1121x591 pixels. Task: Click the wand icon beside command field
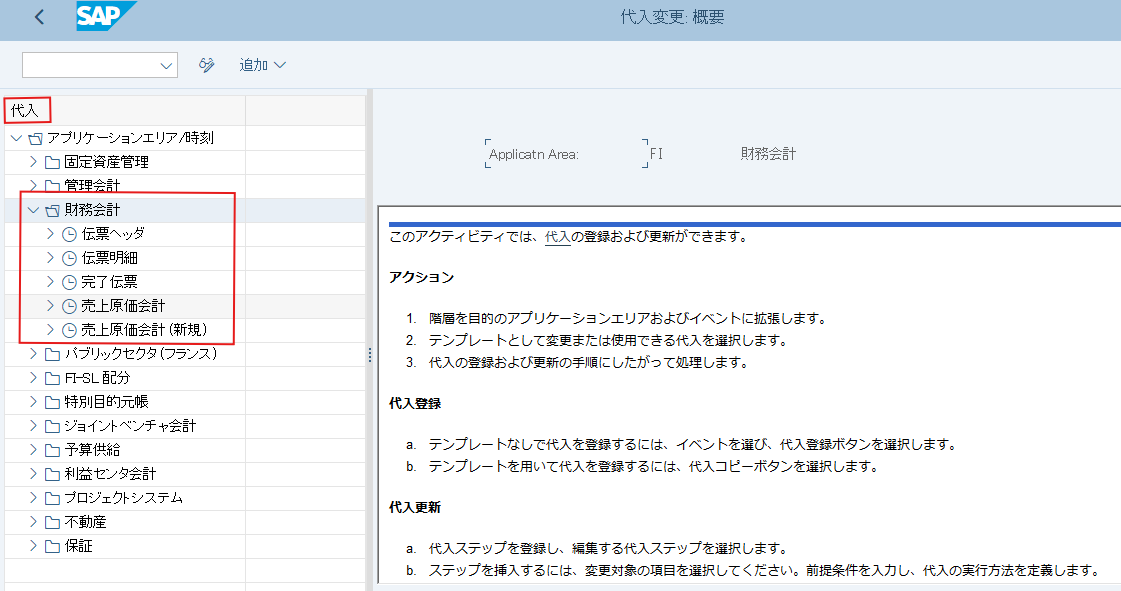(x=207, y=65)
